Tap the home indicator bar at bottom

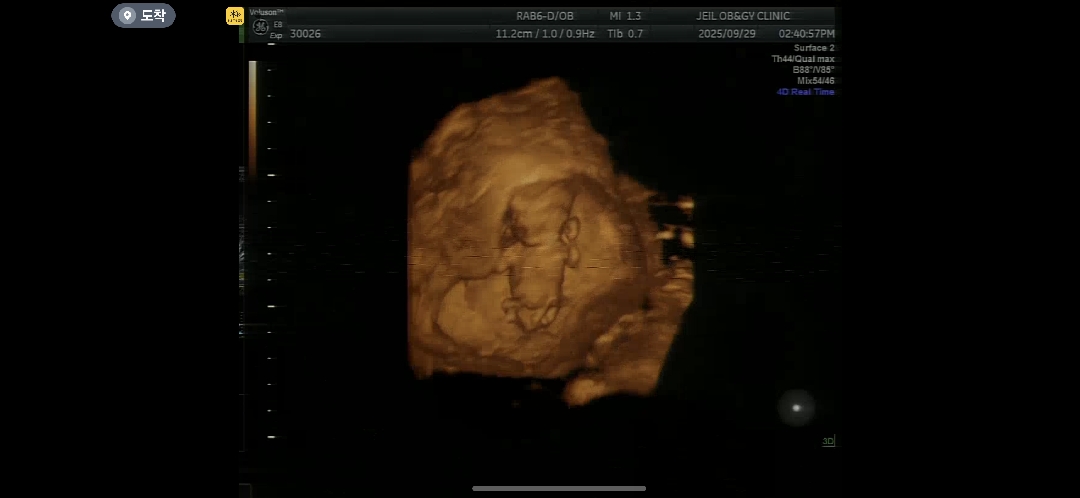click(559, 488)
